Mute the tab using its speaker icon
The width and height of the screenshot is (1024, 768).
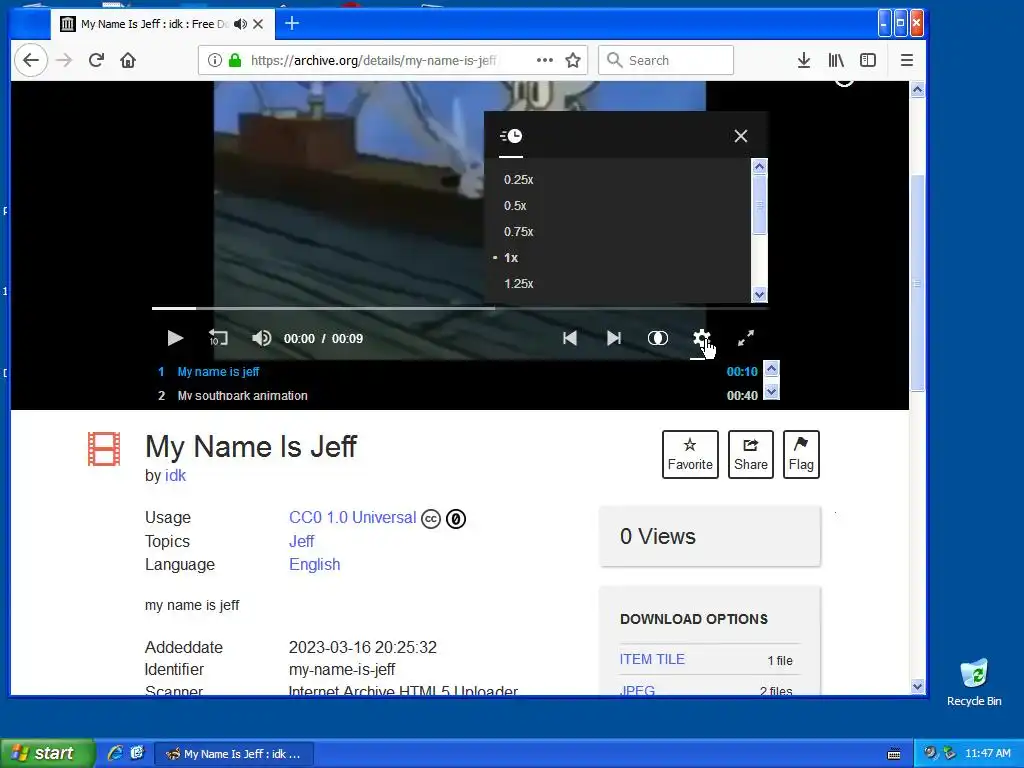[240, 24]
